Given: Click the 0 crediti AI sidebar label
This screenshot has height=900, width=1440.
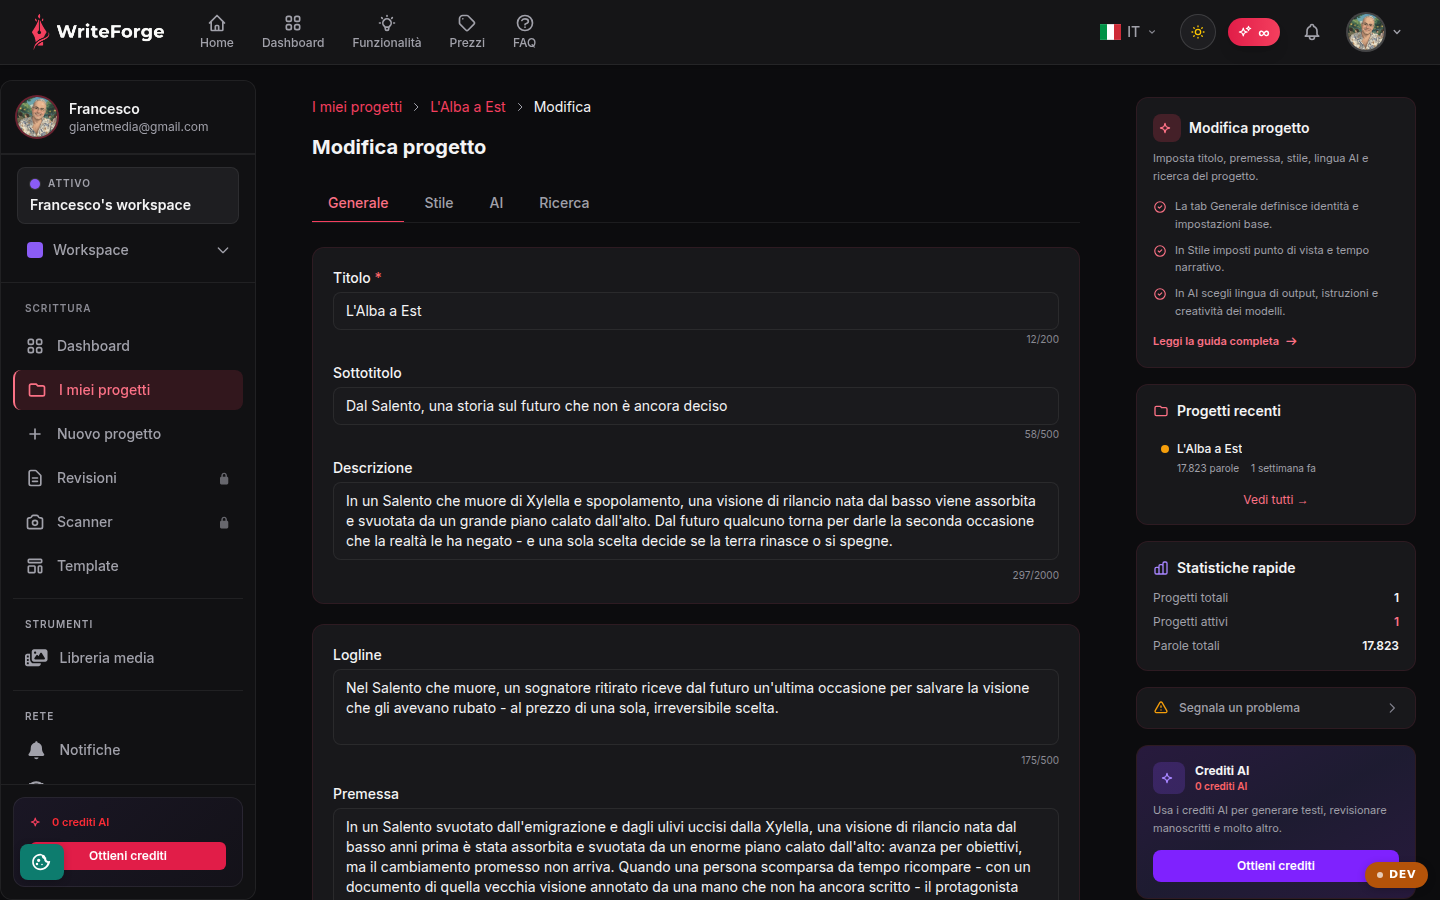Looking at the screenshot, I should (81, 822).
